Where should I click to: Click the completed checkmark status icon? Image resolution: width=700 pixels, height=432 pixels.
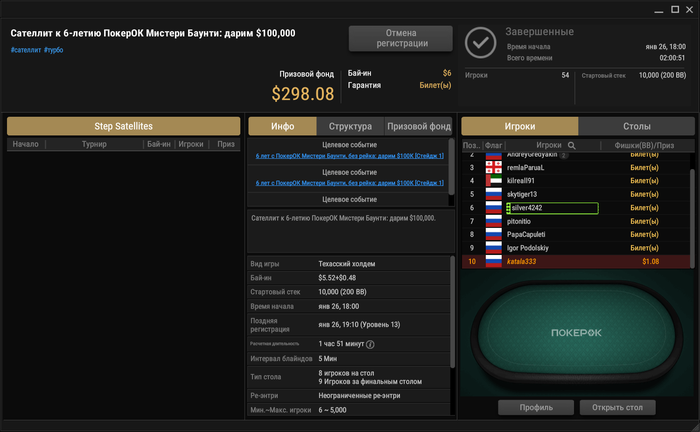pos(480,43)
